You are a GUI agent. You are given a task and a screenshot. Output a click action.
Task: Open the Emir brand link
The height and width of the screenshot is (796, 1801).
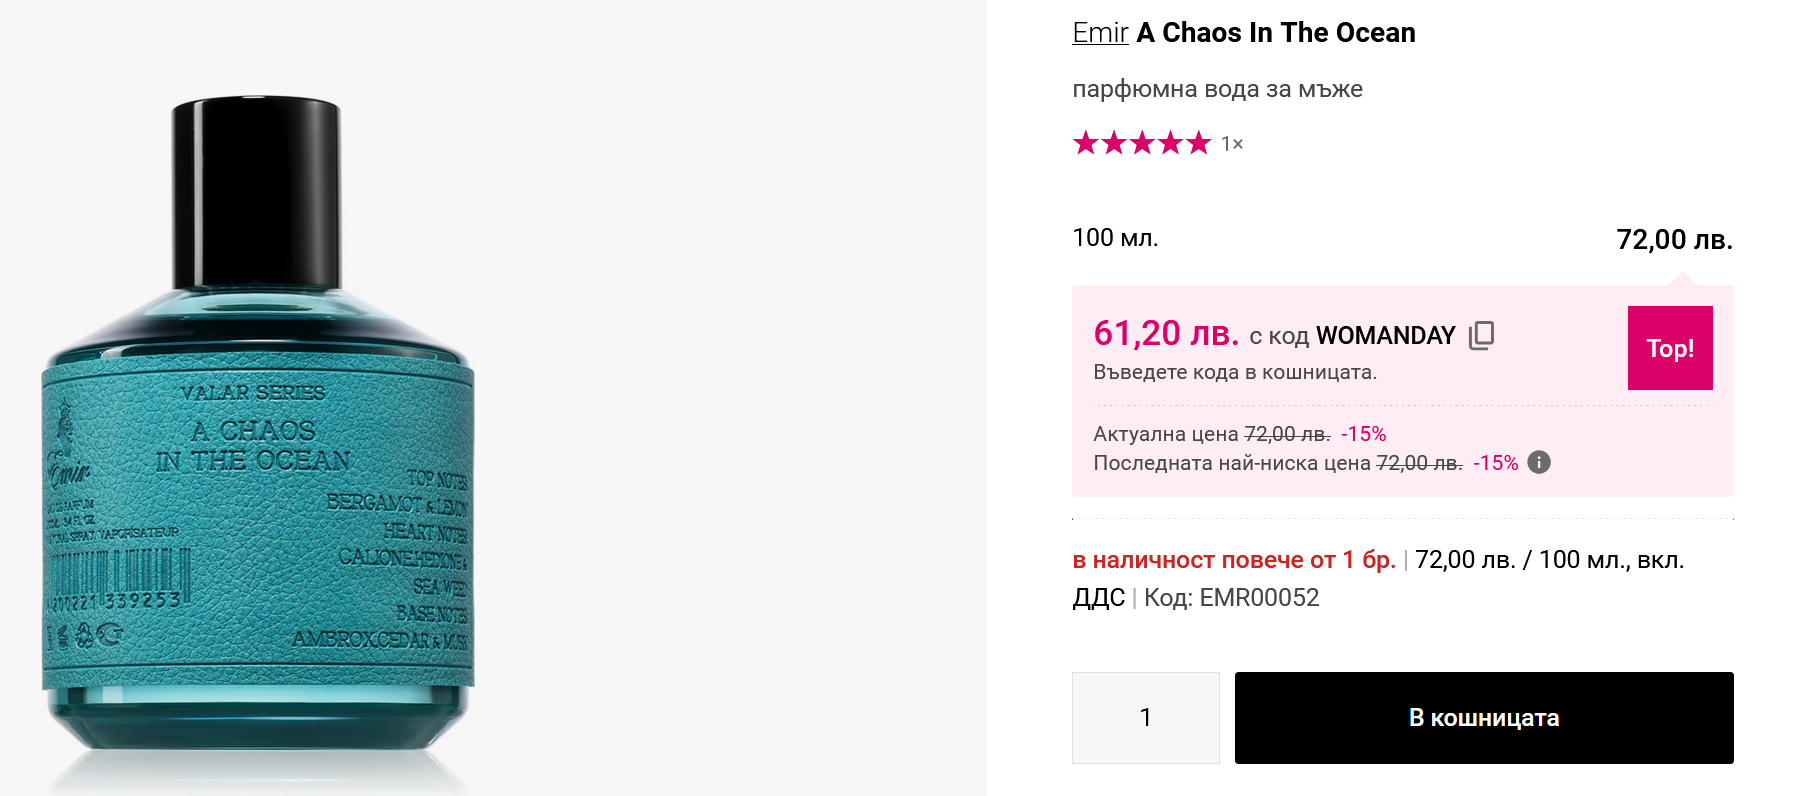[x=1100, y=33]
